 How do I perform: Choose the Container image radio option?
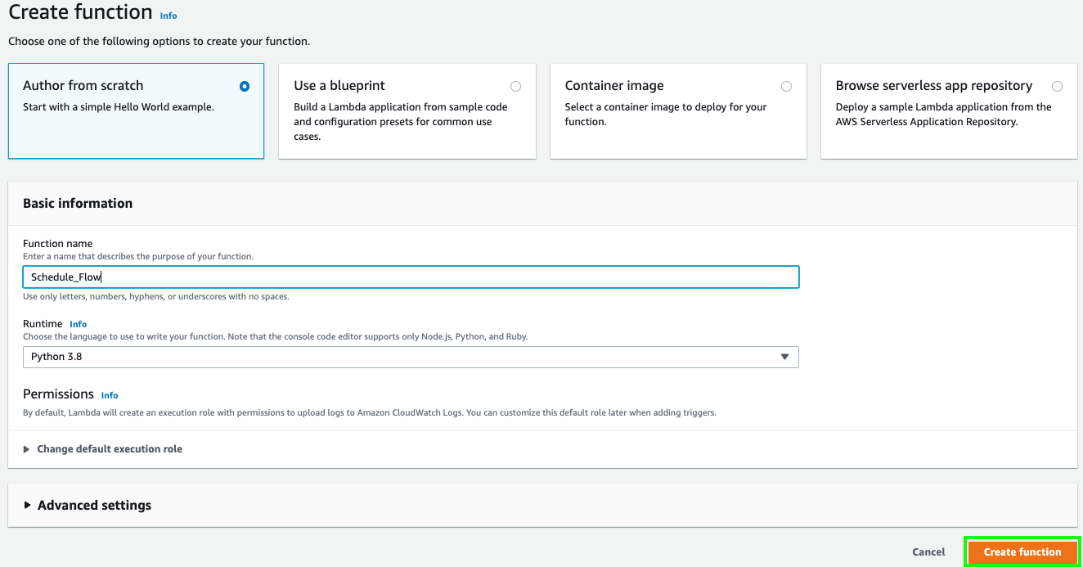786,87
